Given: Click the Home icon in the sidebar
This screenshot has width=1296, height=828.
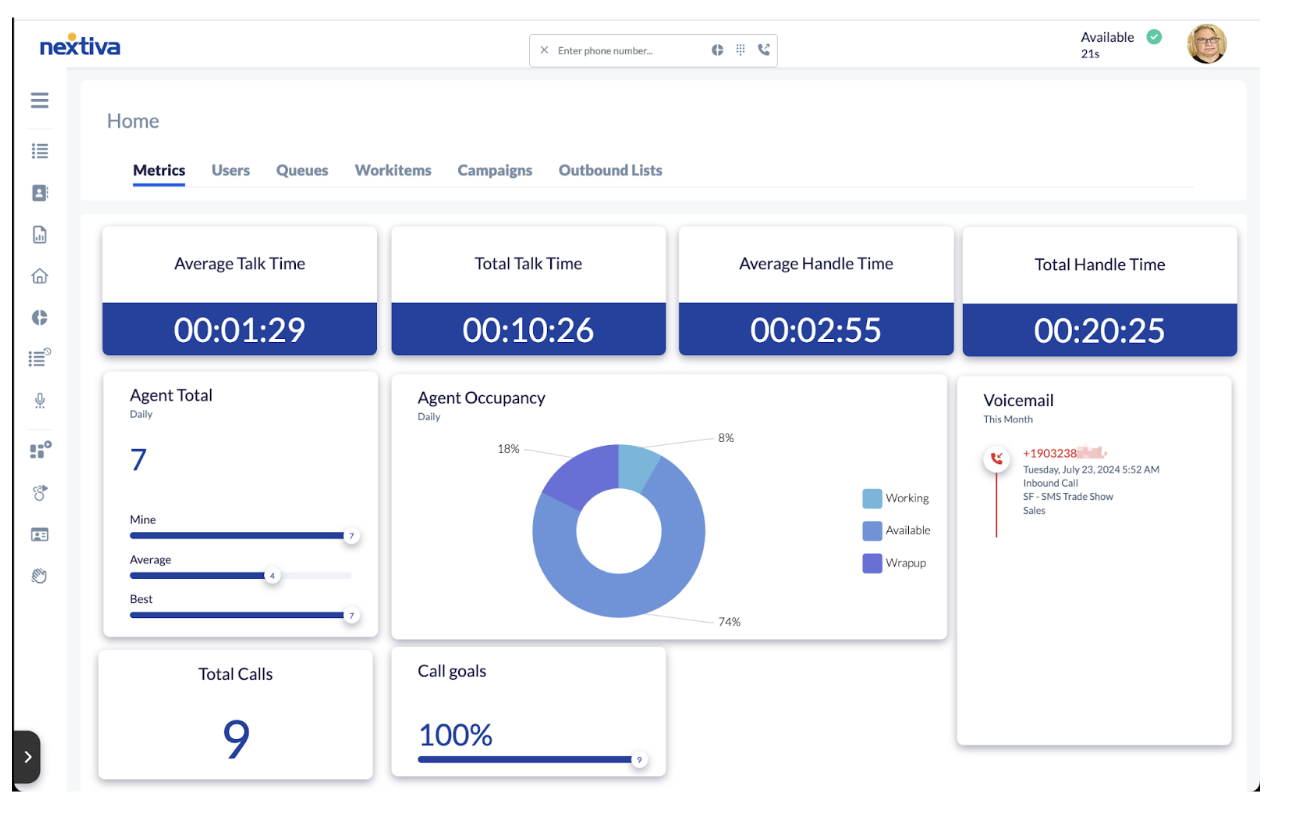Looking at the screenshot, I should 39,275.
